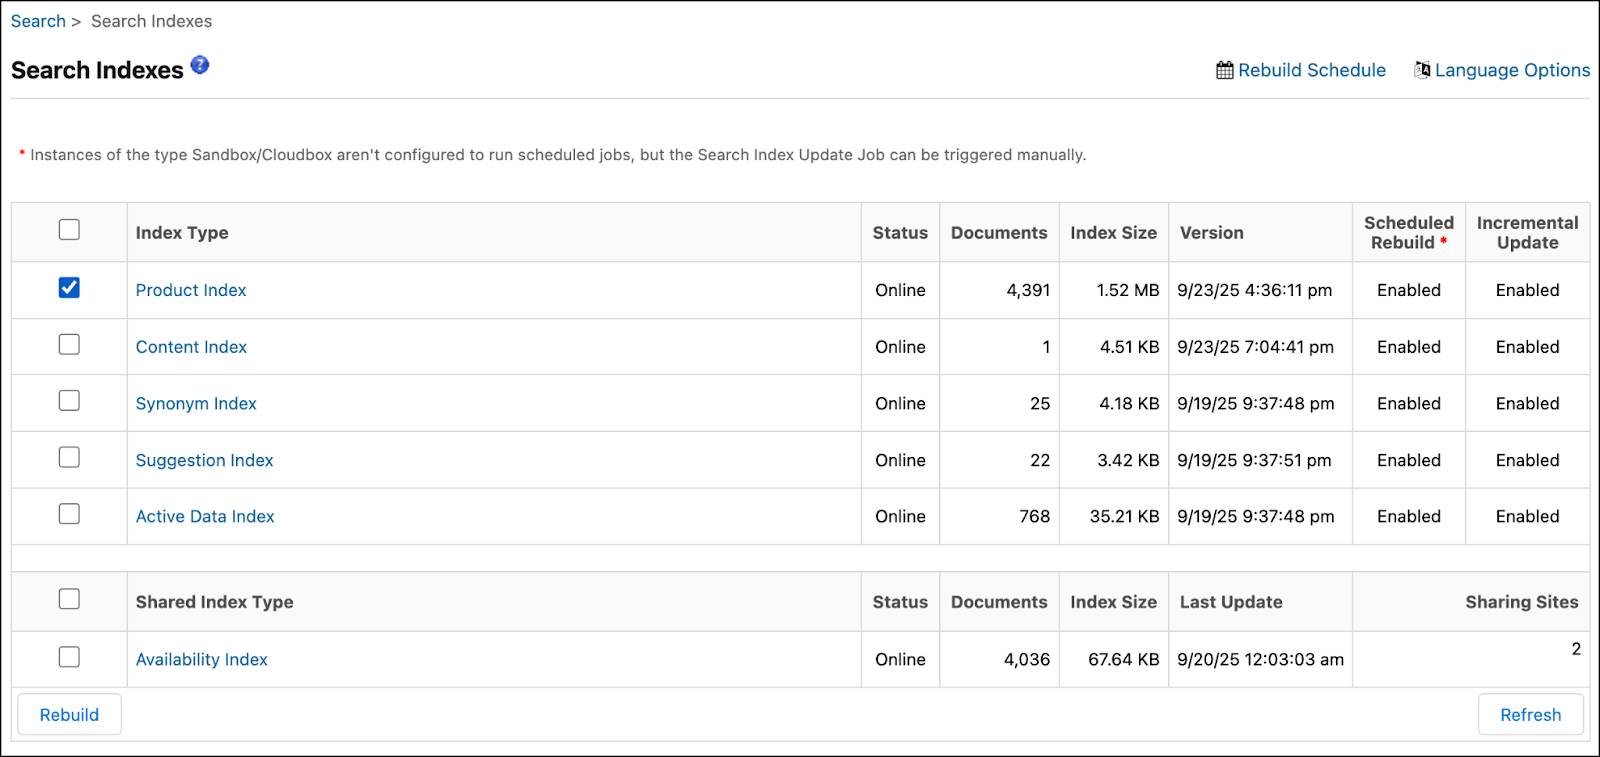Click the Language Options icon
This screenshot has height=757, width=1600.
pyautogui.click(x=1422, y=70)
